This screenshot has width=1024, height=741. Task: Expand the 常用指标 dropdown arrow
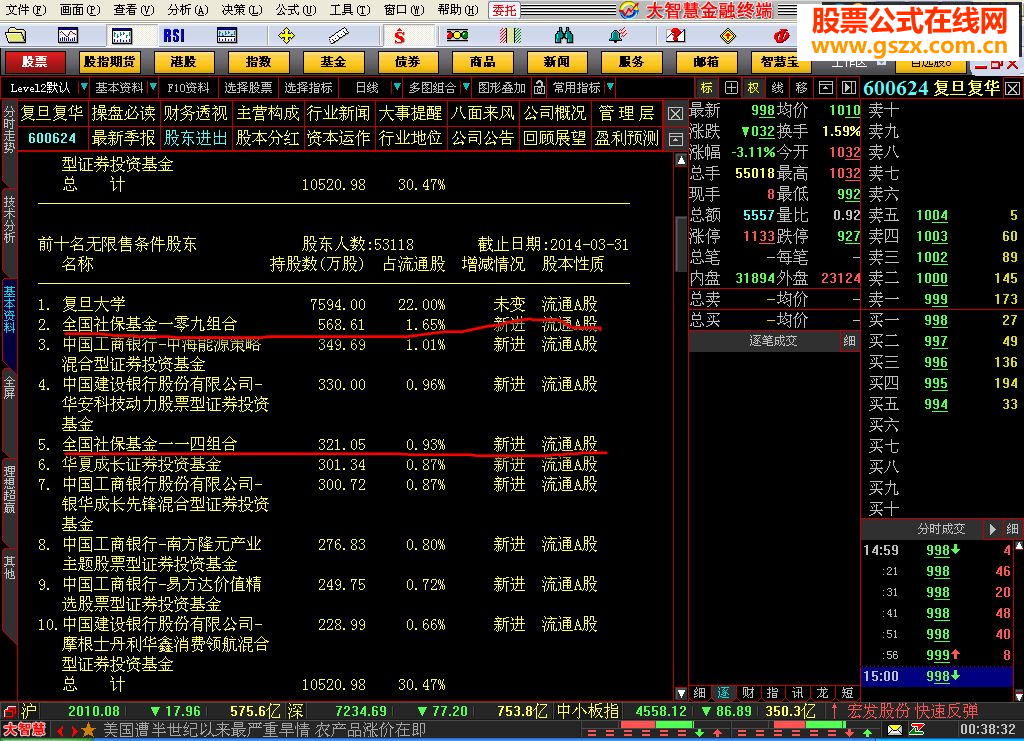610,87
